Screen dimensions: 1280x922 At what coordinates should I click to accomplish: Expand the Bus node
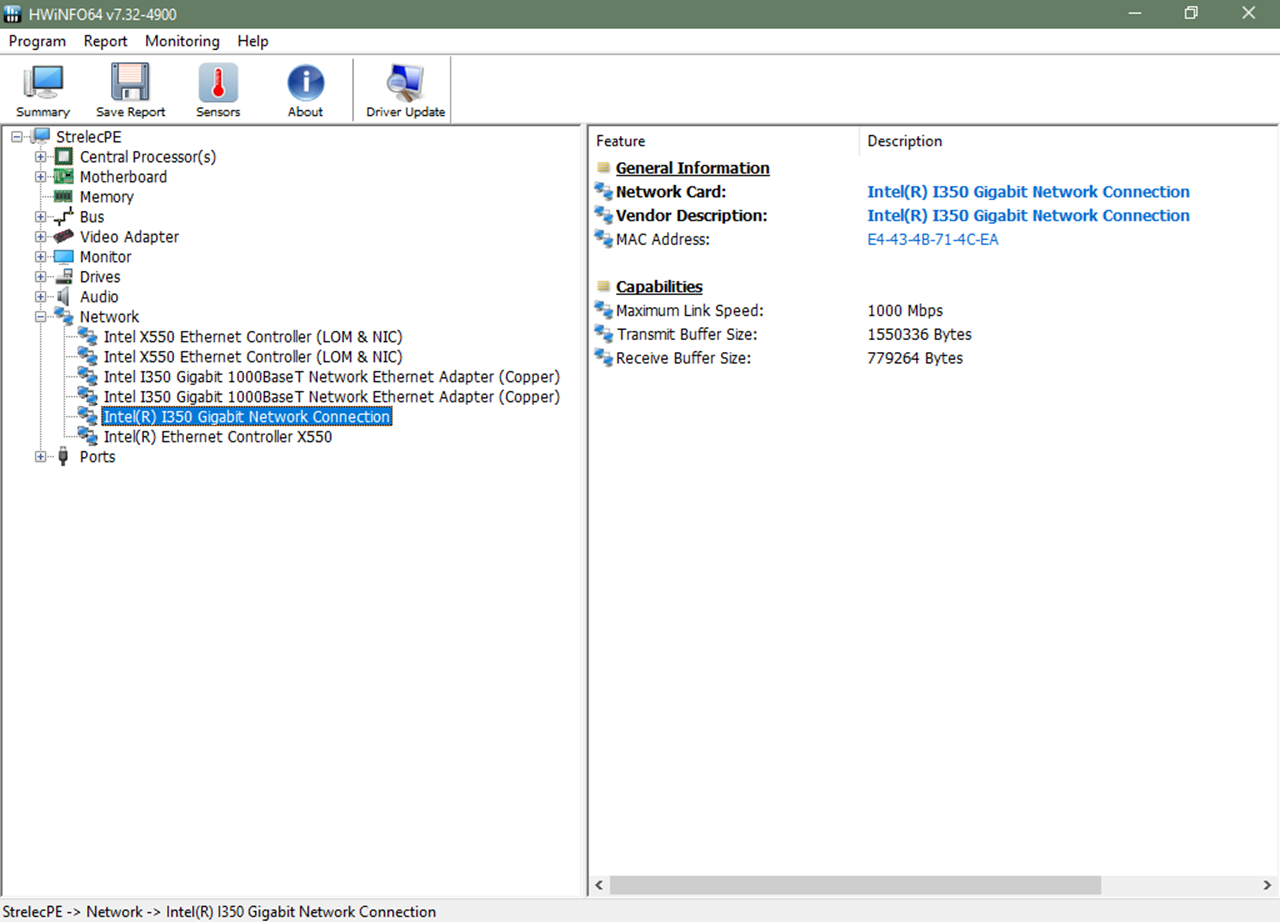(40, 217)
